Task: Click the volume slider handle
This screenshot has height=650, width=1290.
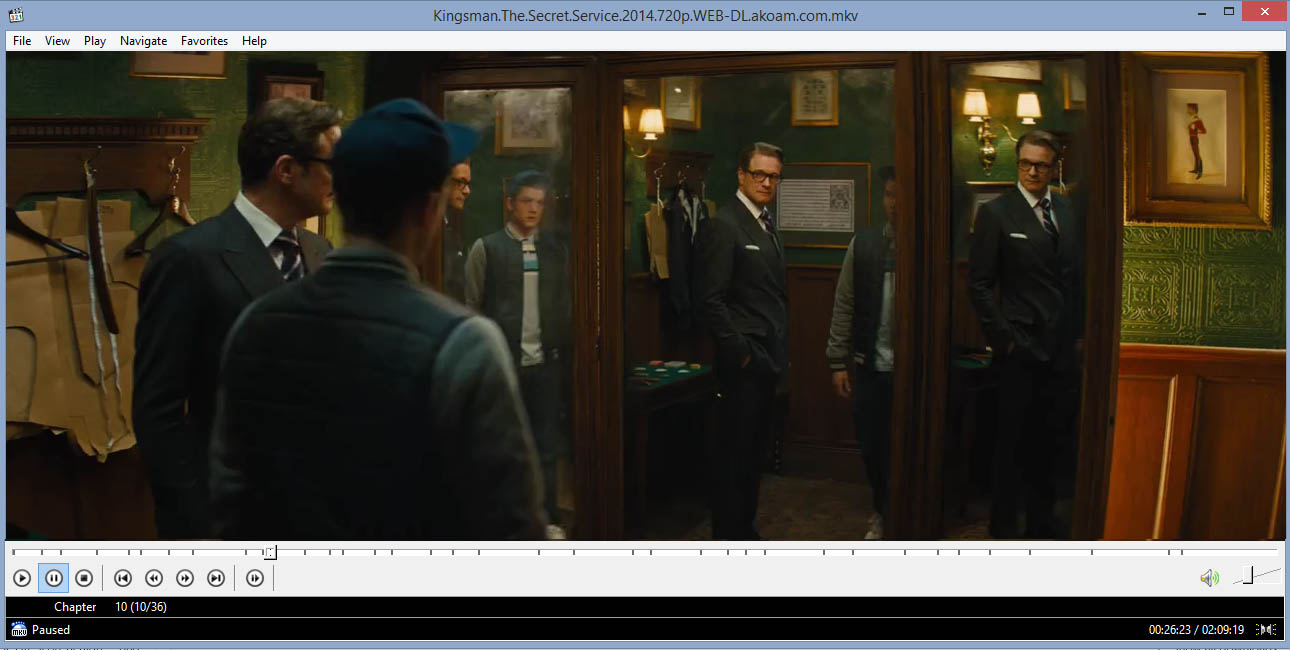Action: 1247,576
